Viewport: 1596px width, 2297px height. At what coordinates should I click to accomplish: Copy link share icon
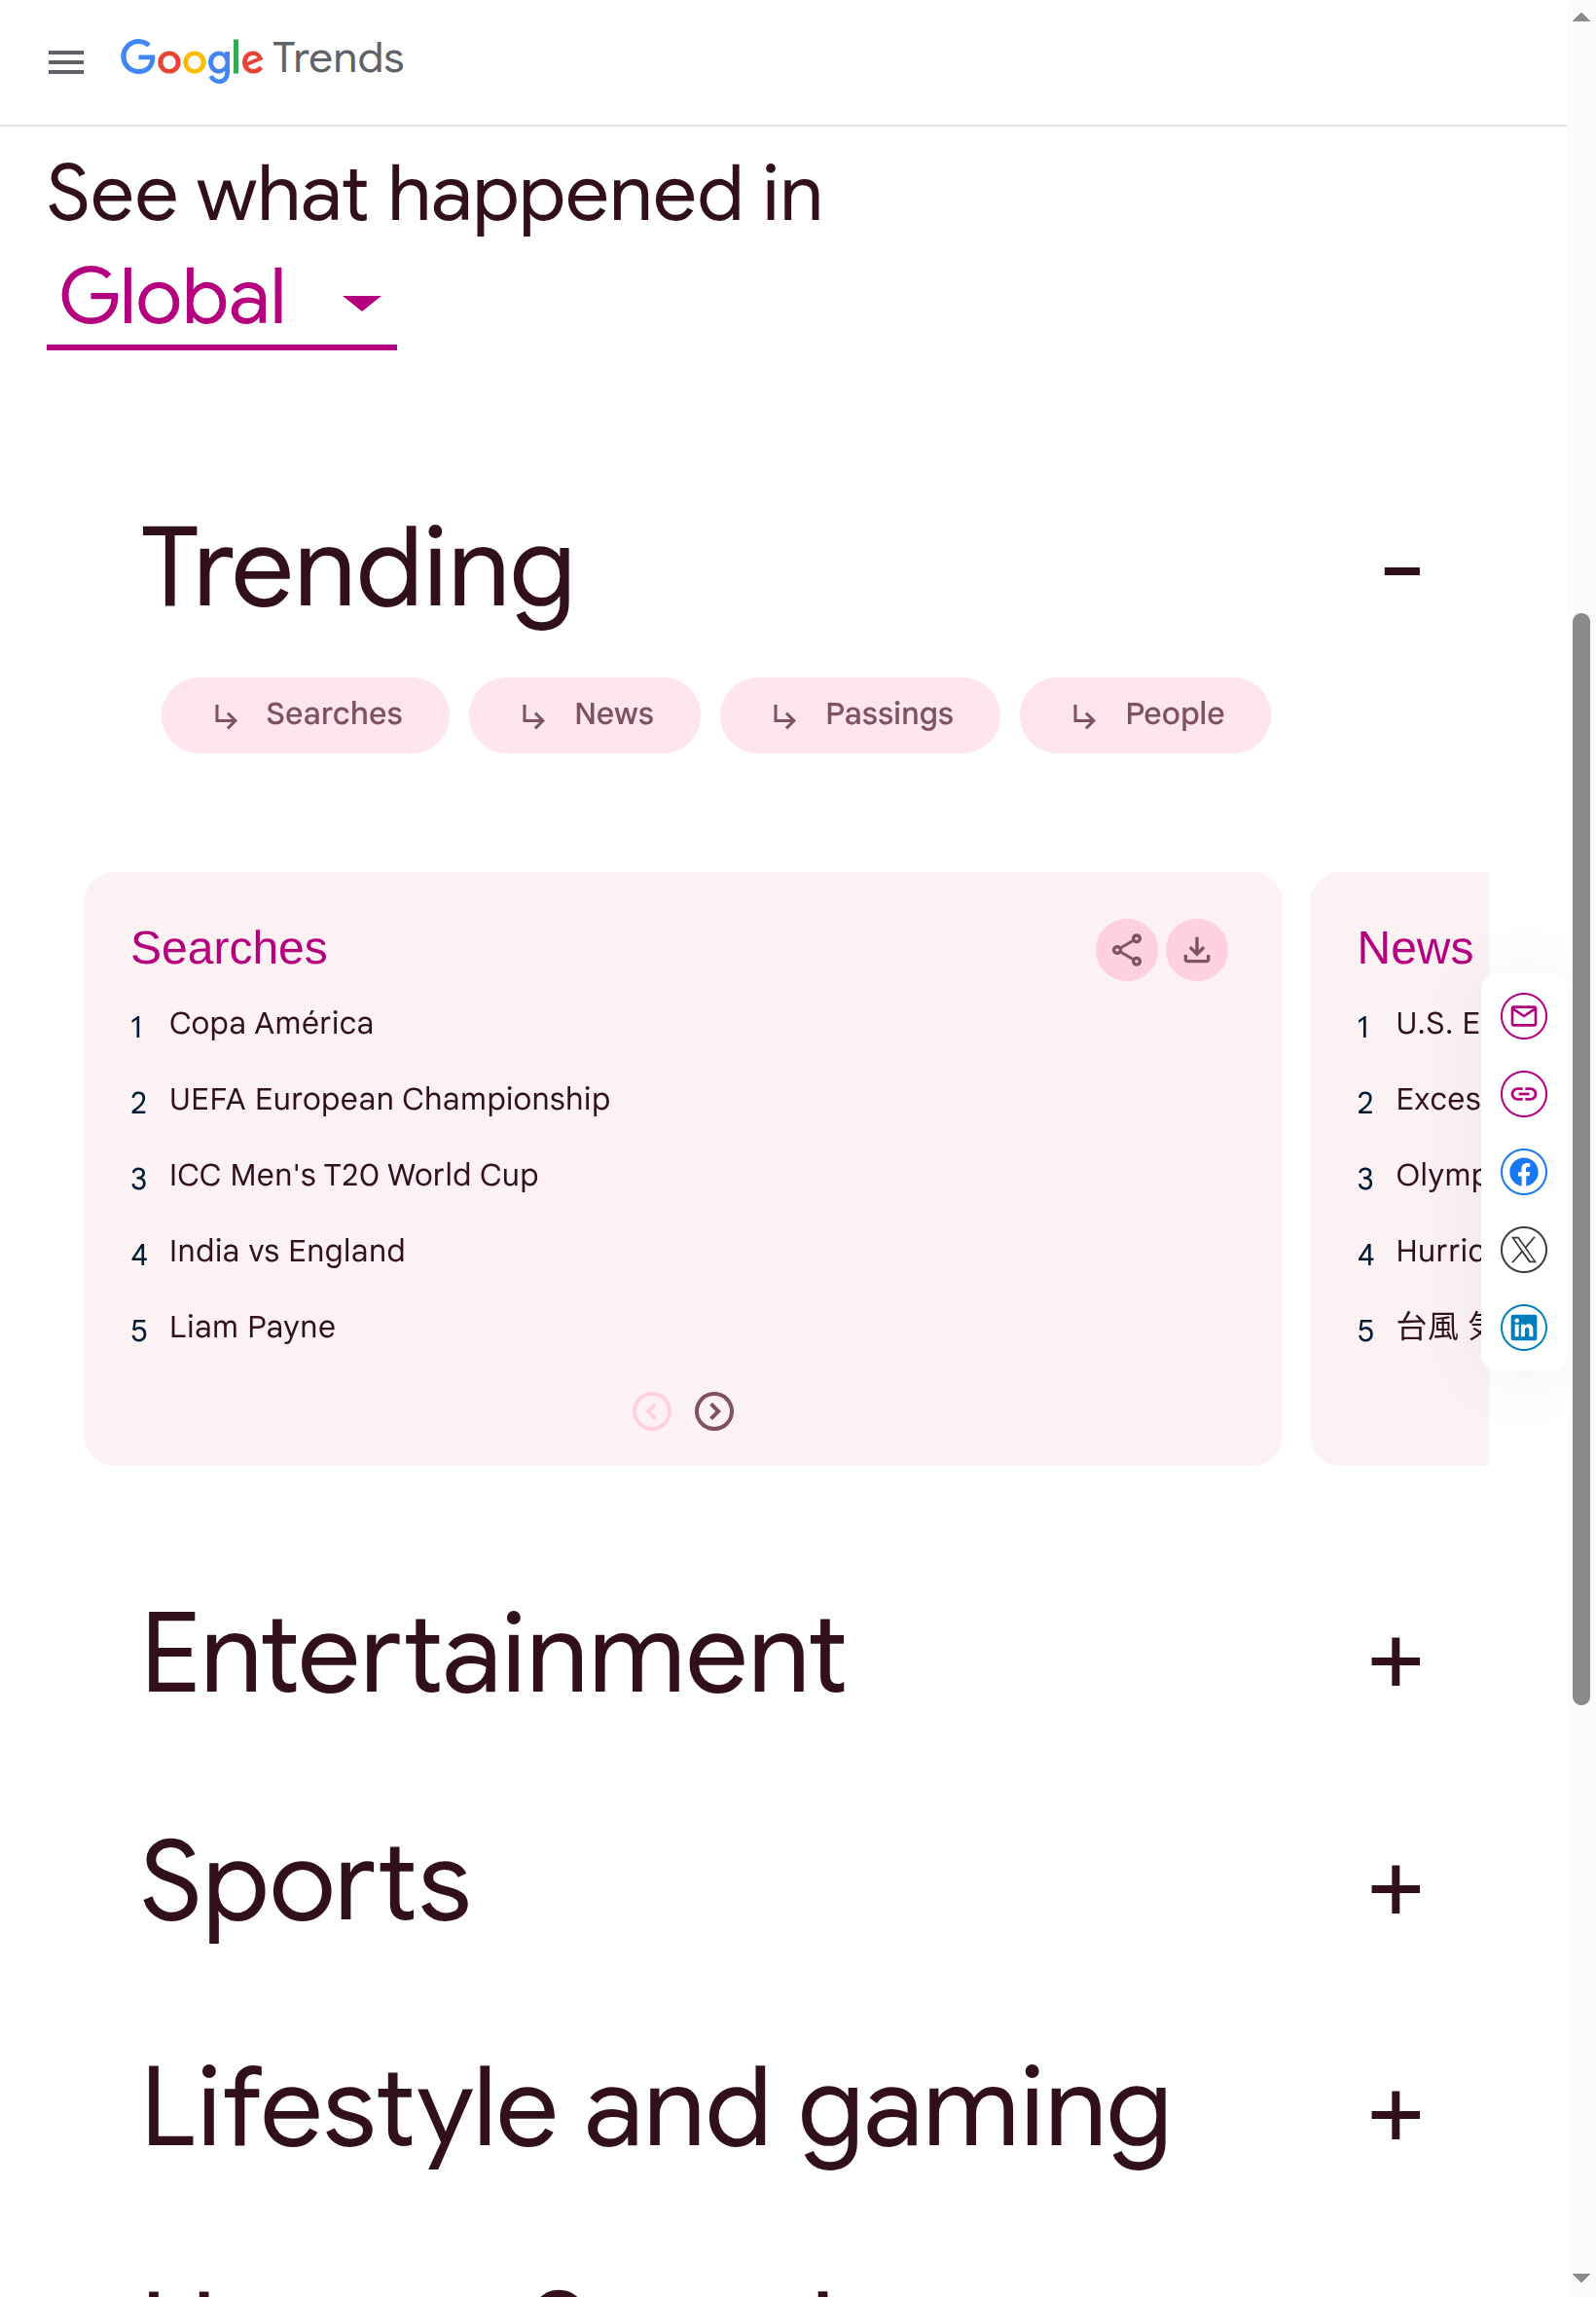click(x=1523, y=1094)
